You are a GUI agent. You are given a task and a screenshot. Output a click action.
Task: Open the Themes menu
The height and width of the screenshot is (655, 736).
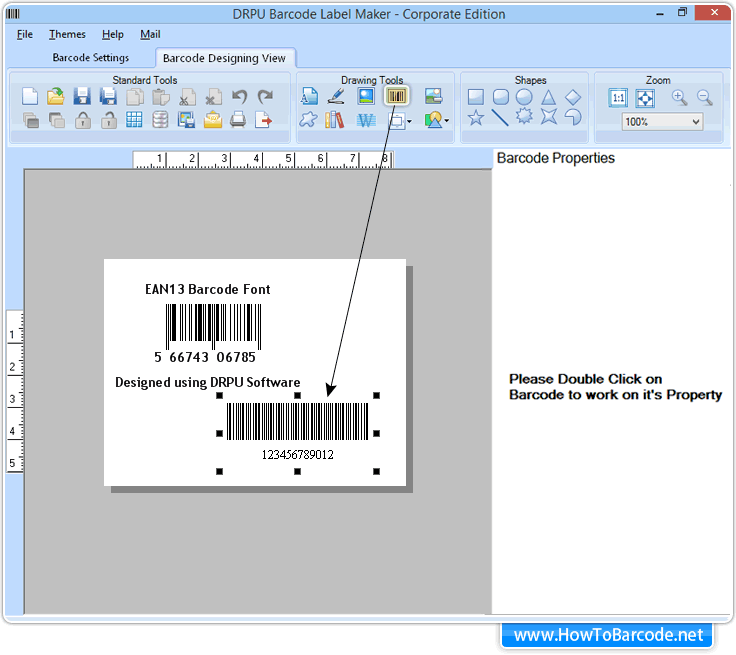[67, 34]
